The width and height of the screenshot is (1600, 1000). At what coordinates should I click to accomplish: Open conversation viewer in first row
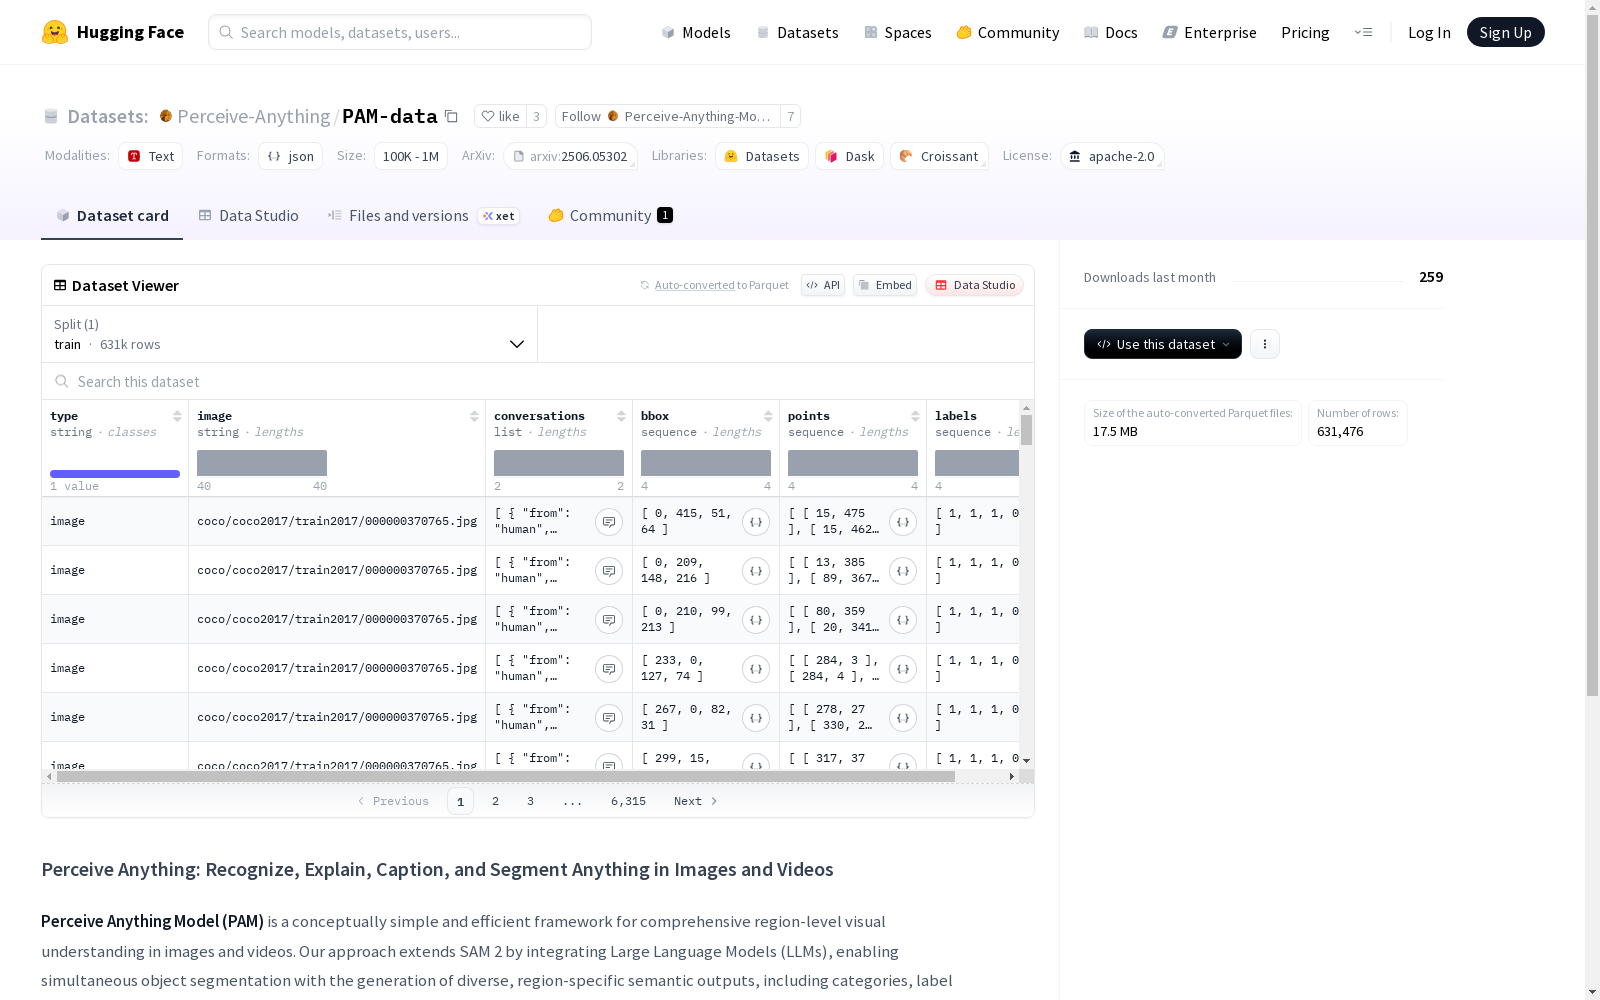coord(609,522)
